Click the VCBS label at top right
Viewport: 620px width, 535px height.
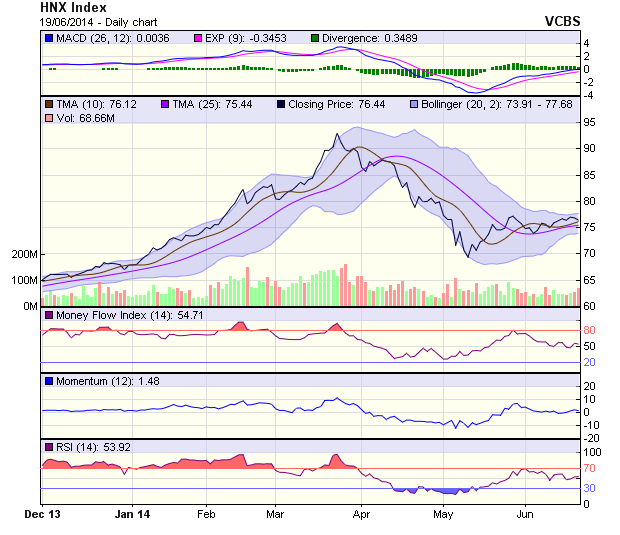562,21
